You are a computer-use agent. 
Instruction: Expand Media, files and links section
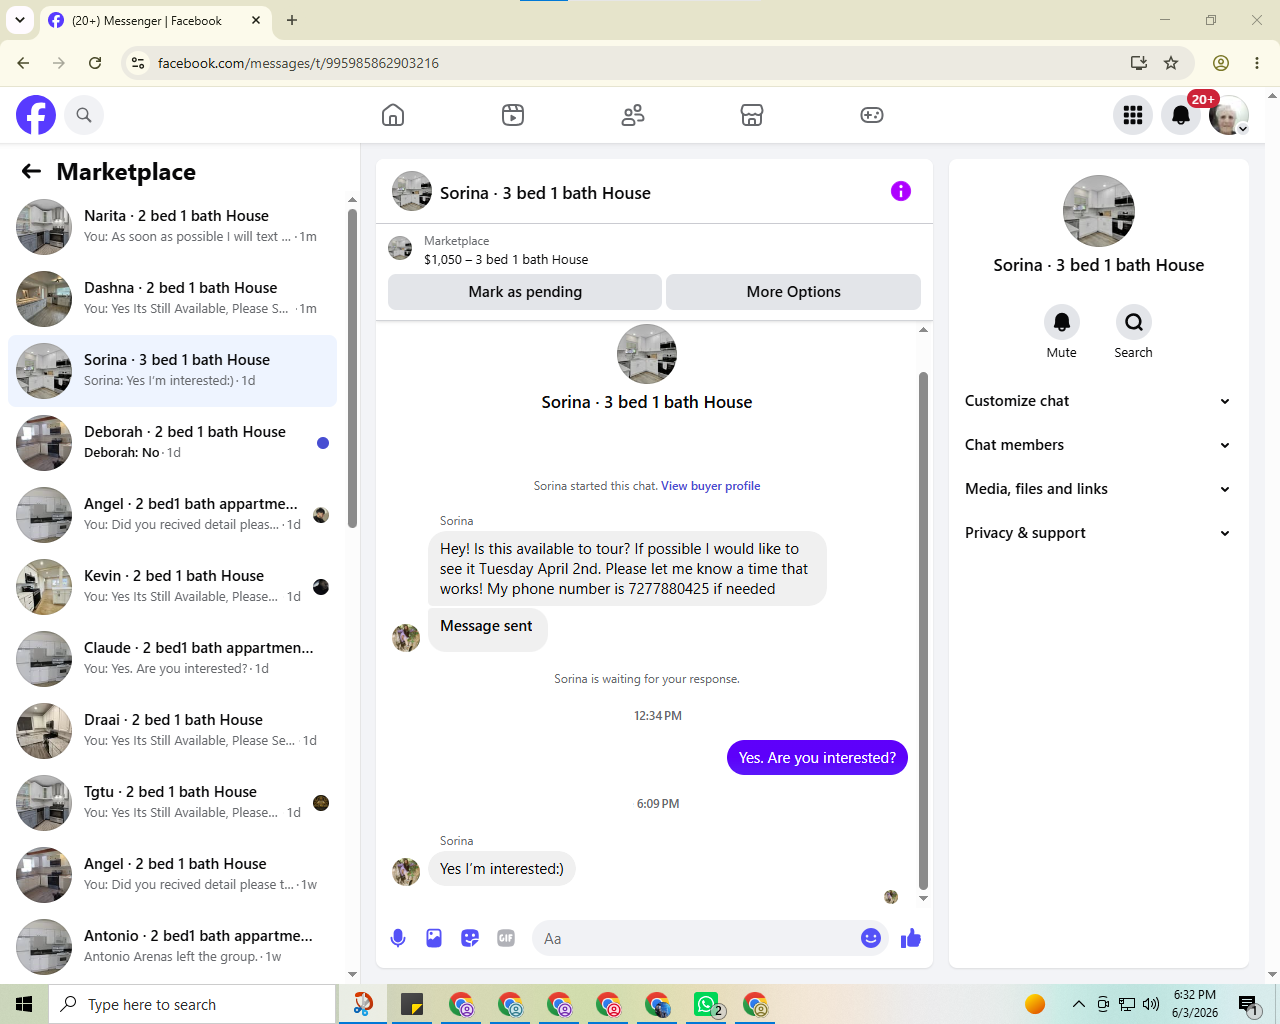coord(1098,489)
